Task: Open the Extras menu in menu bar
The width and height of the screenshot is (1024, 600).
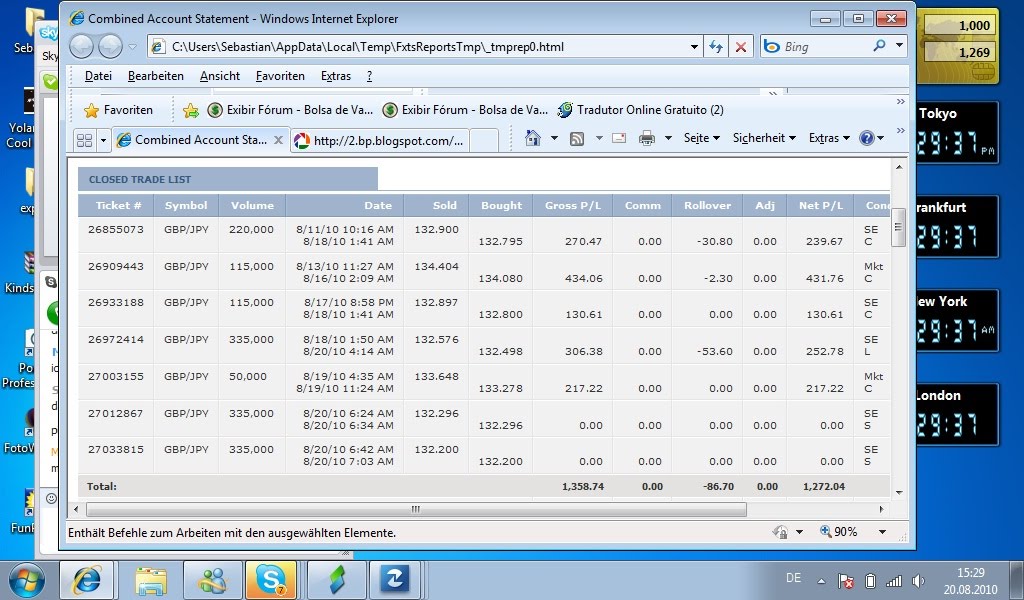Action: point(336,76)
